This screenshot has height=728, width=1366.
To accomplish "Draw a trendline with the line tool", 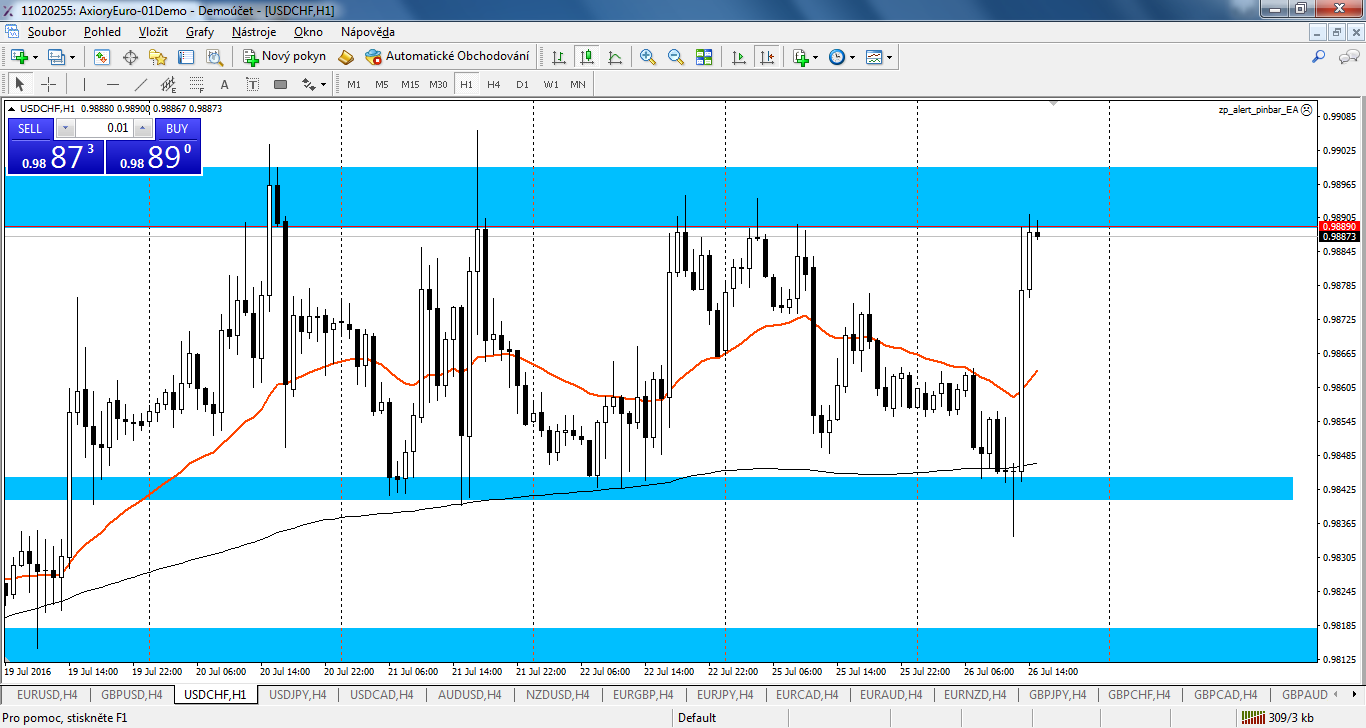I will (x=141, y=84).
